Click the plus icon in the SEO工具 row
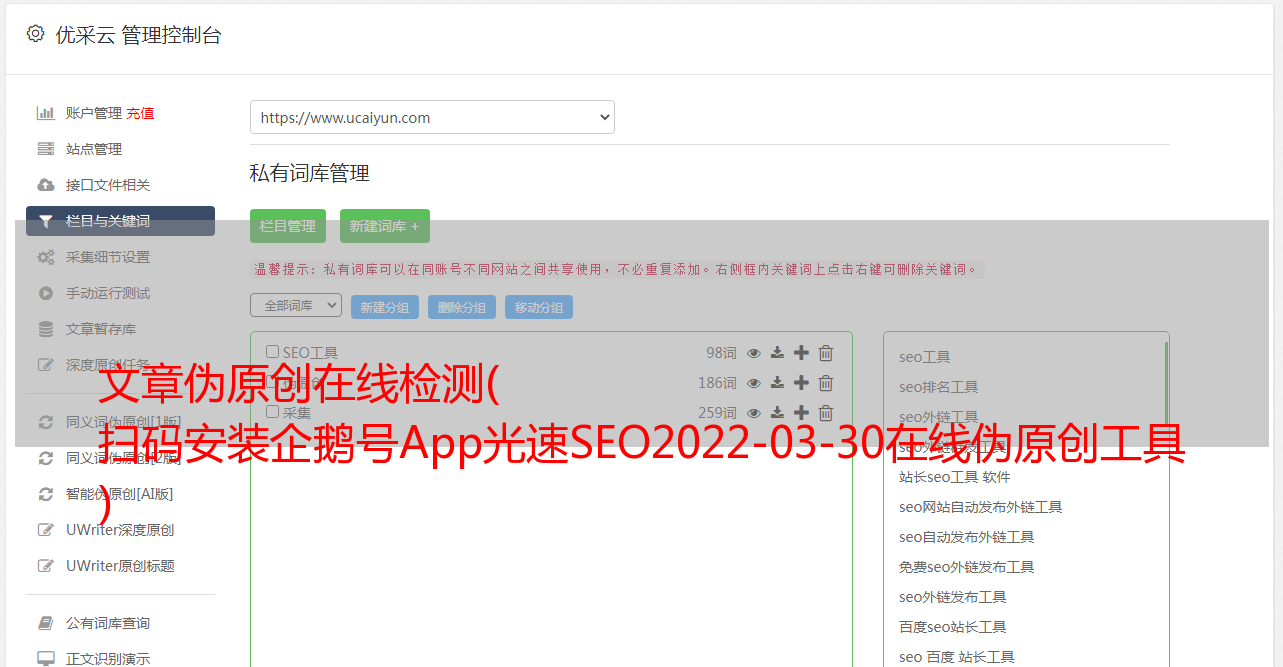Image resolution: width=1283 pixels, height=667 pixels. (801, 353)
